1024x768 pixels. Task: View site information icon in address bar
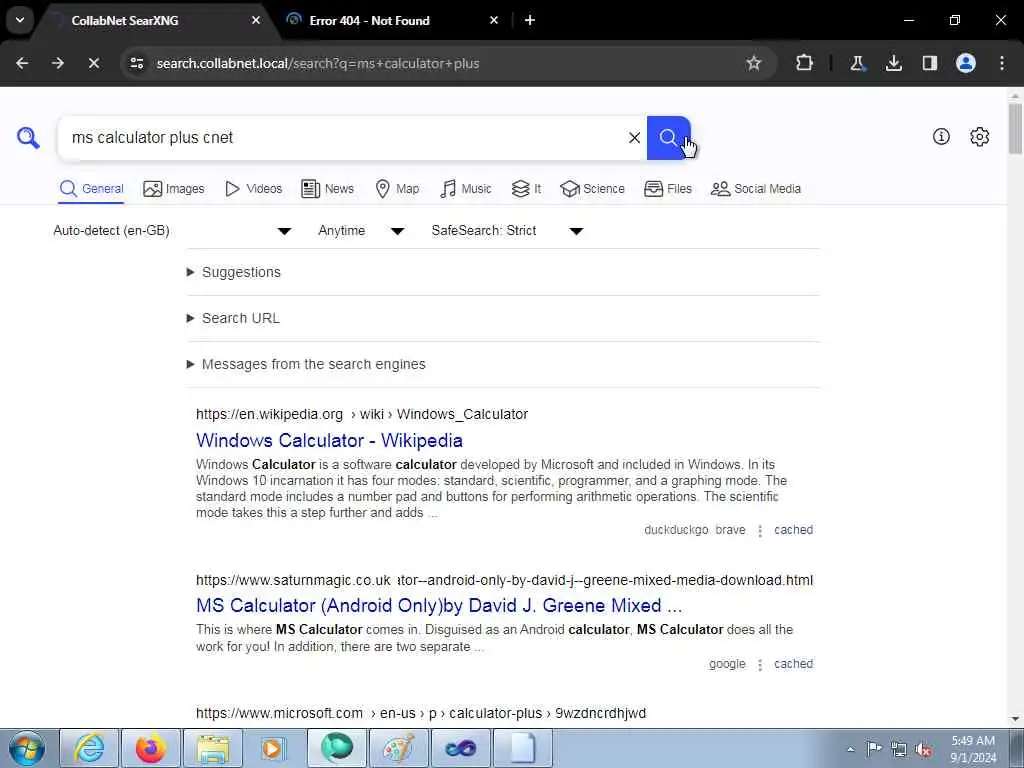pyautogui.click(x=136, y=63)
